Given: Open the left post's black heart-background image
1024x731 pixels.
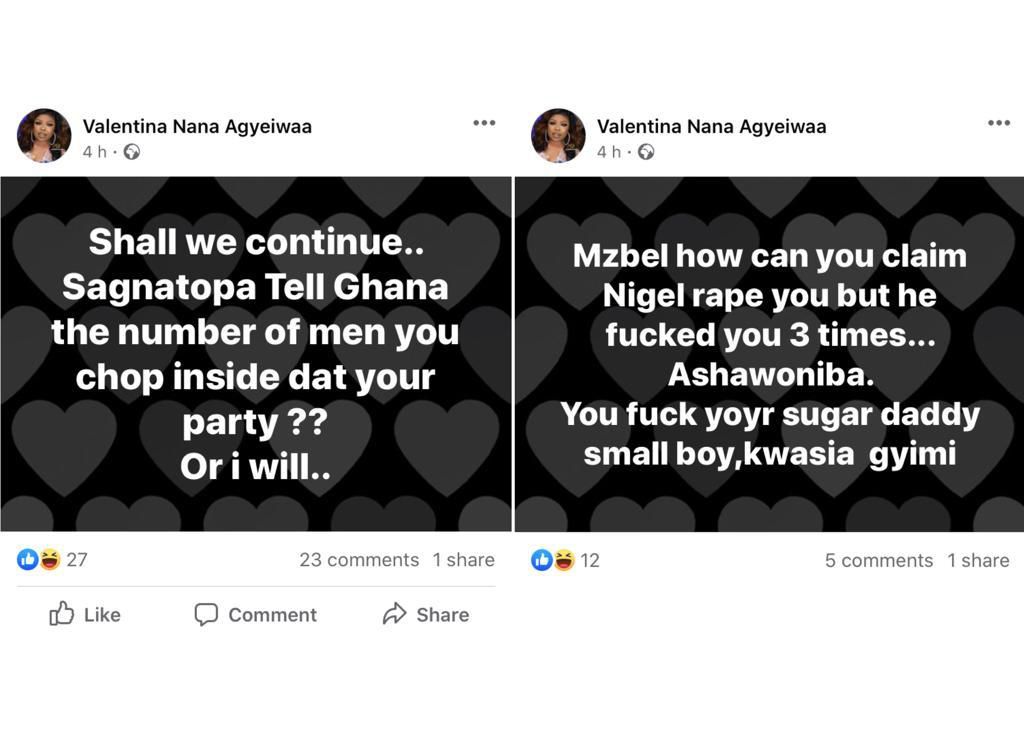Looking at the screenshot, I should coord(255,353).
